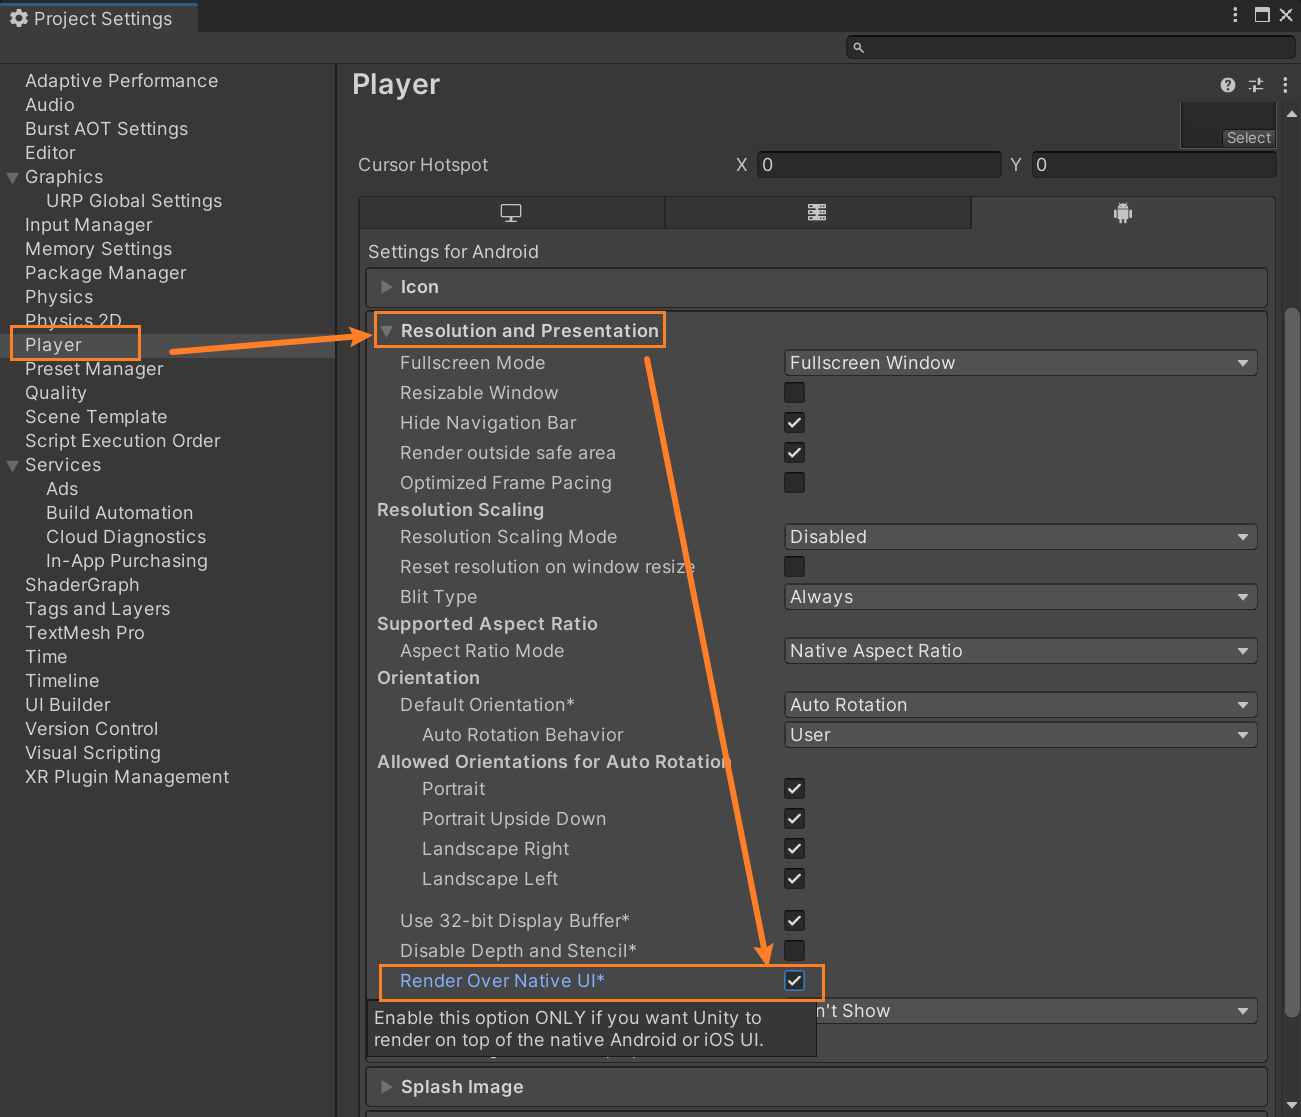Screen dimensions: 1301x1117
Task: Switch to the desktop standalone platform tab
Action: (511, 213)
